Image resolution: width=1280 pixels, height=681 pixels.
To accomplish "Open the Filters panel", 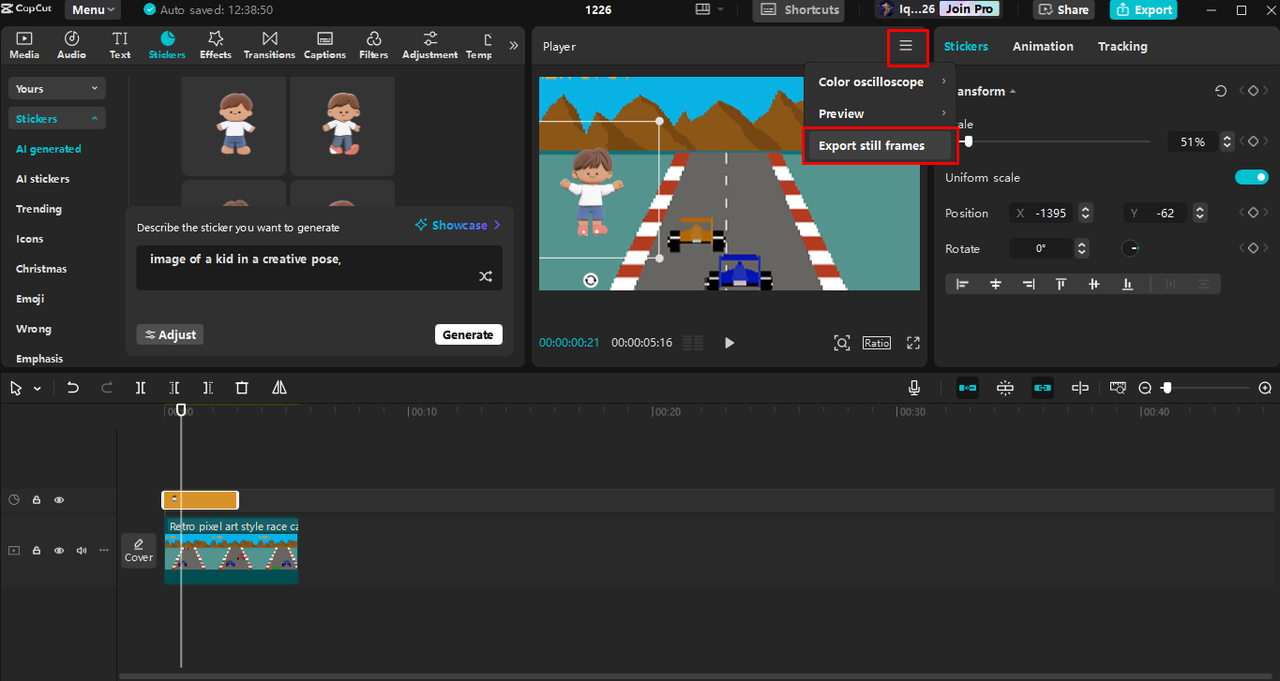I will 373,45.
